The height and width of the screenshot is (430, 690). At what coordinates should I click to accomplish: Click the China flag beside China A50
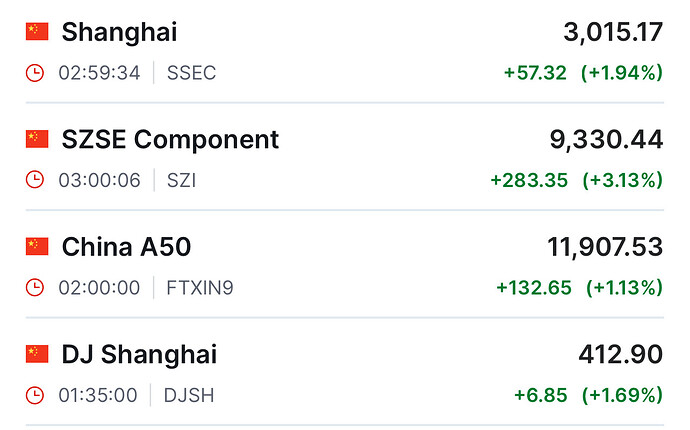coord(37,246)
